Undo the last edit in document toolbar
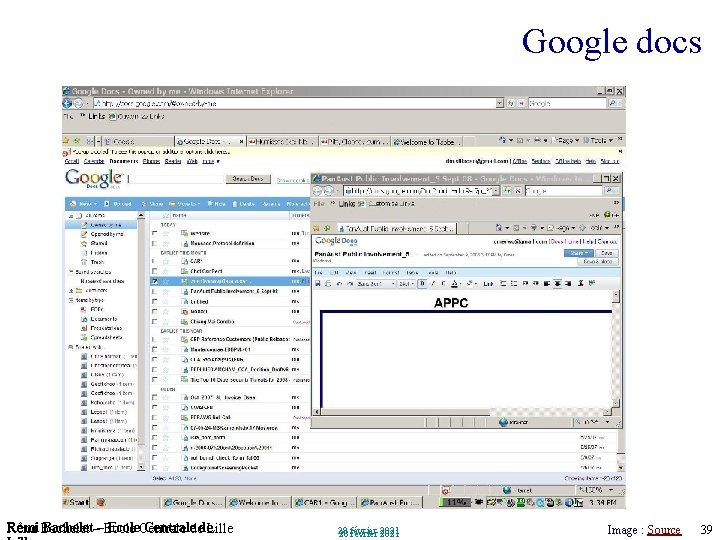The height and width of the screenshot is (540, 720). (339, 284)
